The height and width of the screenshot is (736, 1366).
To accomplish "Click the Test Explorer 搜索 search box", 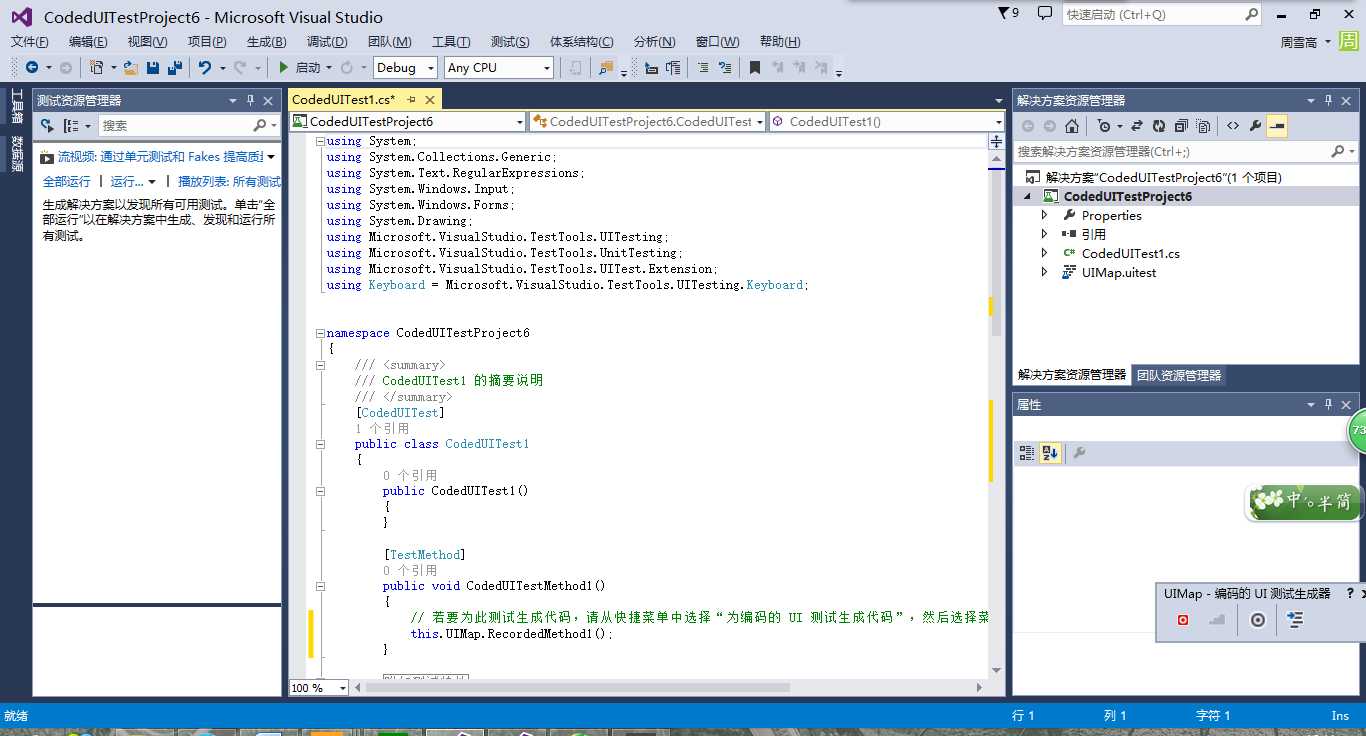I will point(175,125).
